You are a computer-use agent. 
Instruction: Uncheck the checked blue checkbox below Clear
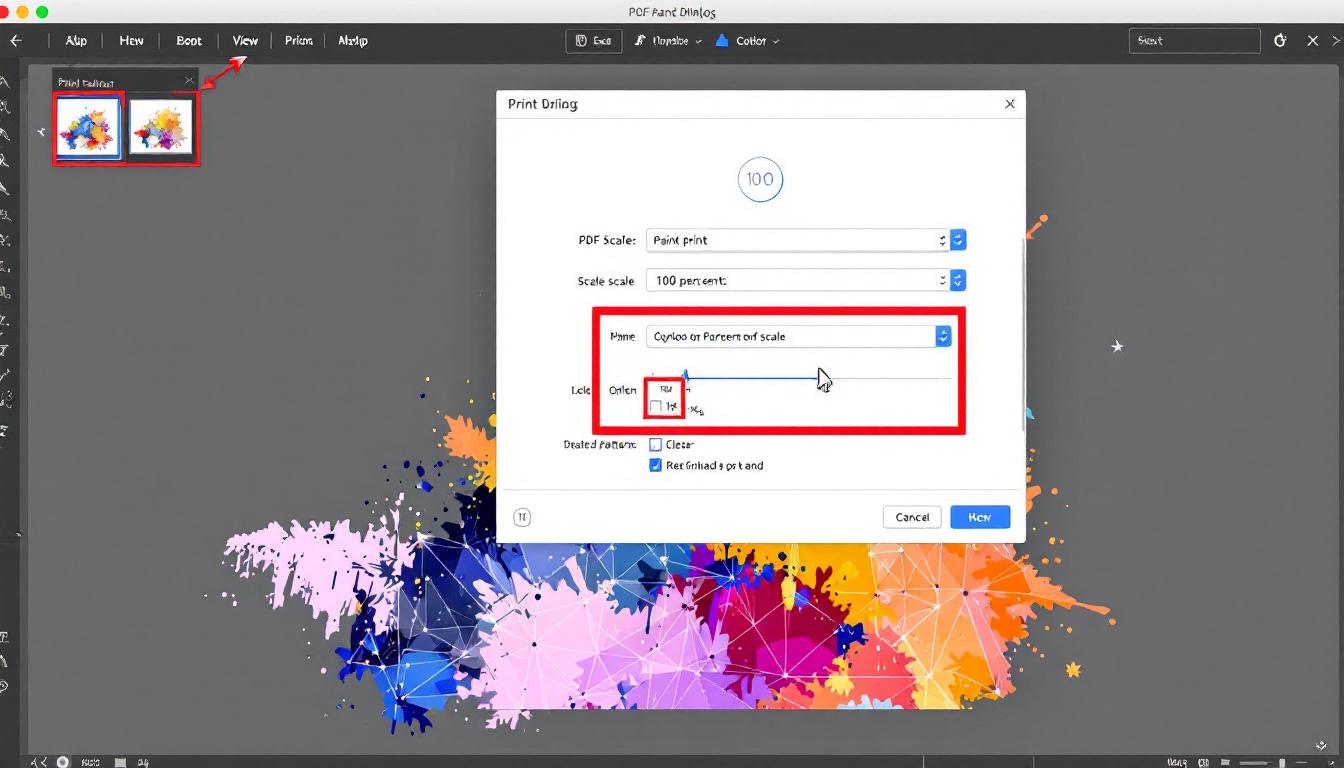click(656, 466)
